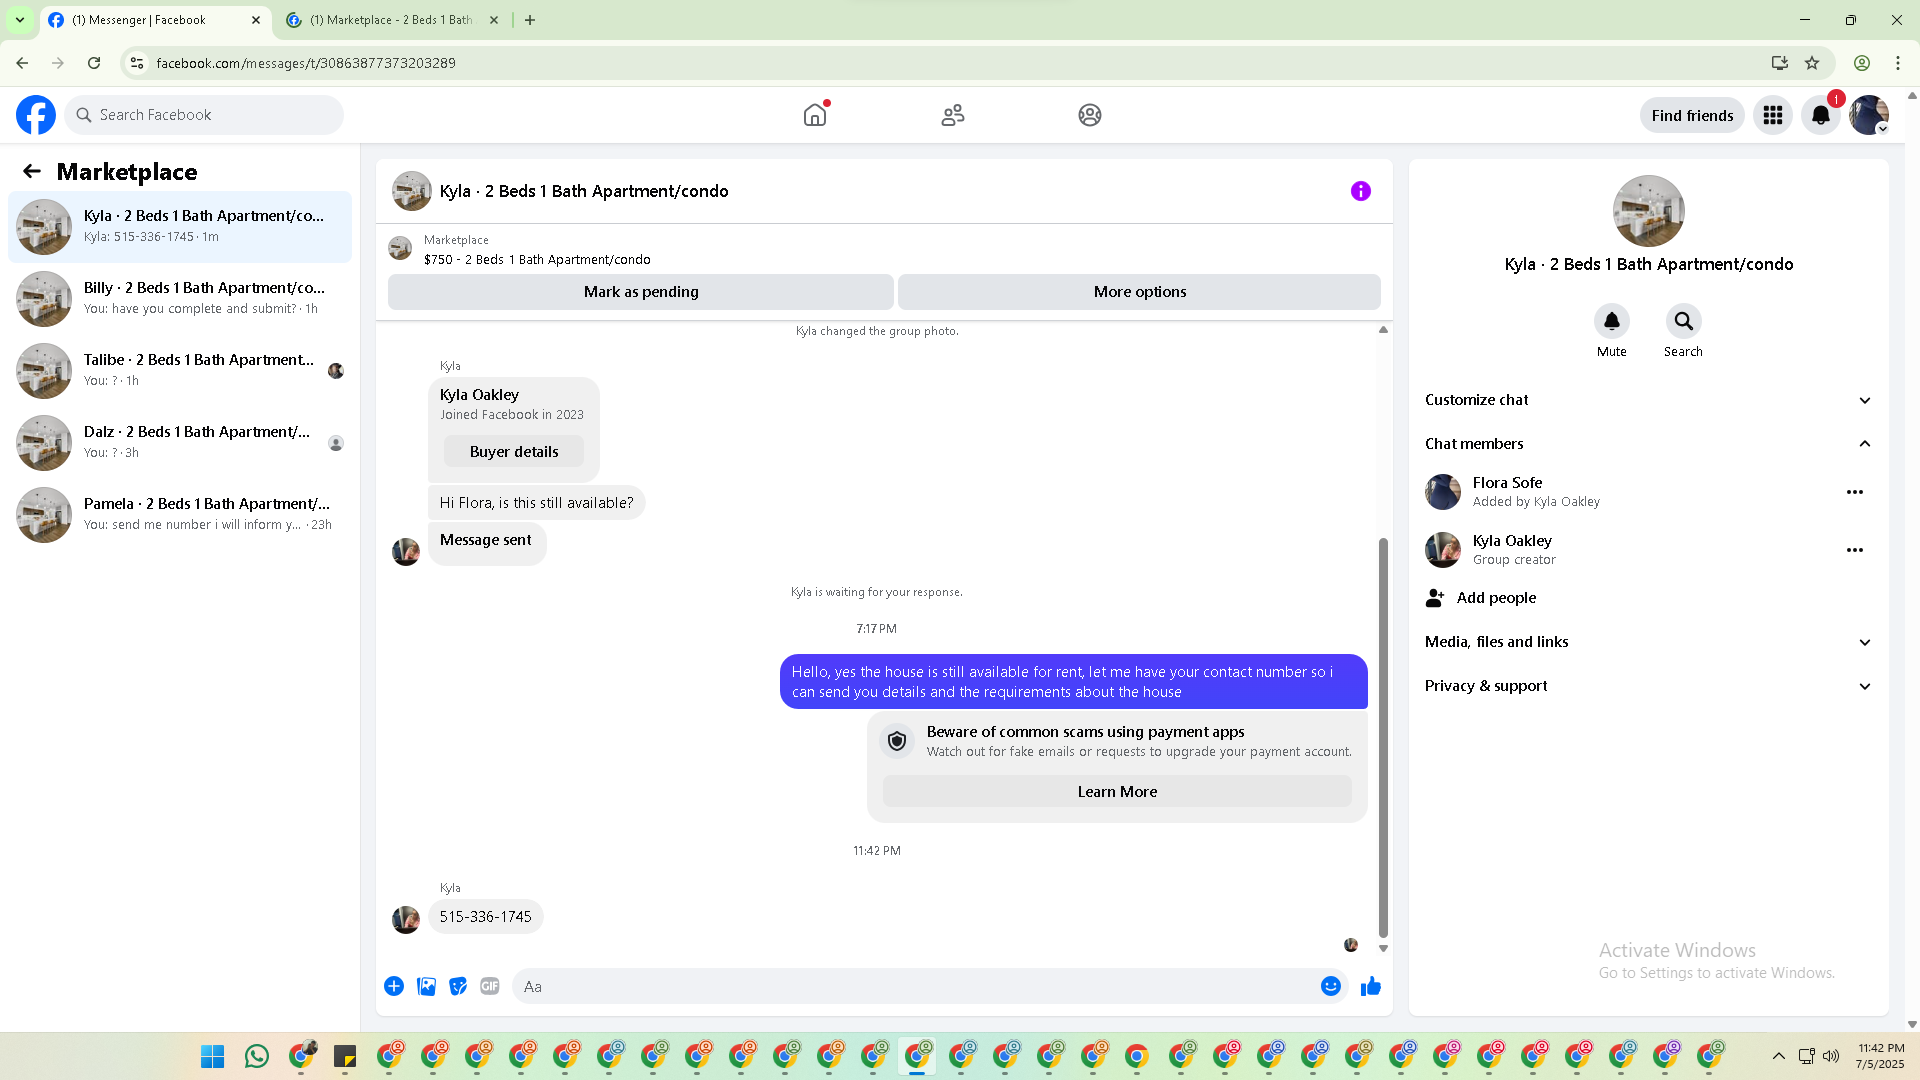
Task: Open the notifications bell in header
Action: click(x=1820, y=115)
